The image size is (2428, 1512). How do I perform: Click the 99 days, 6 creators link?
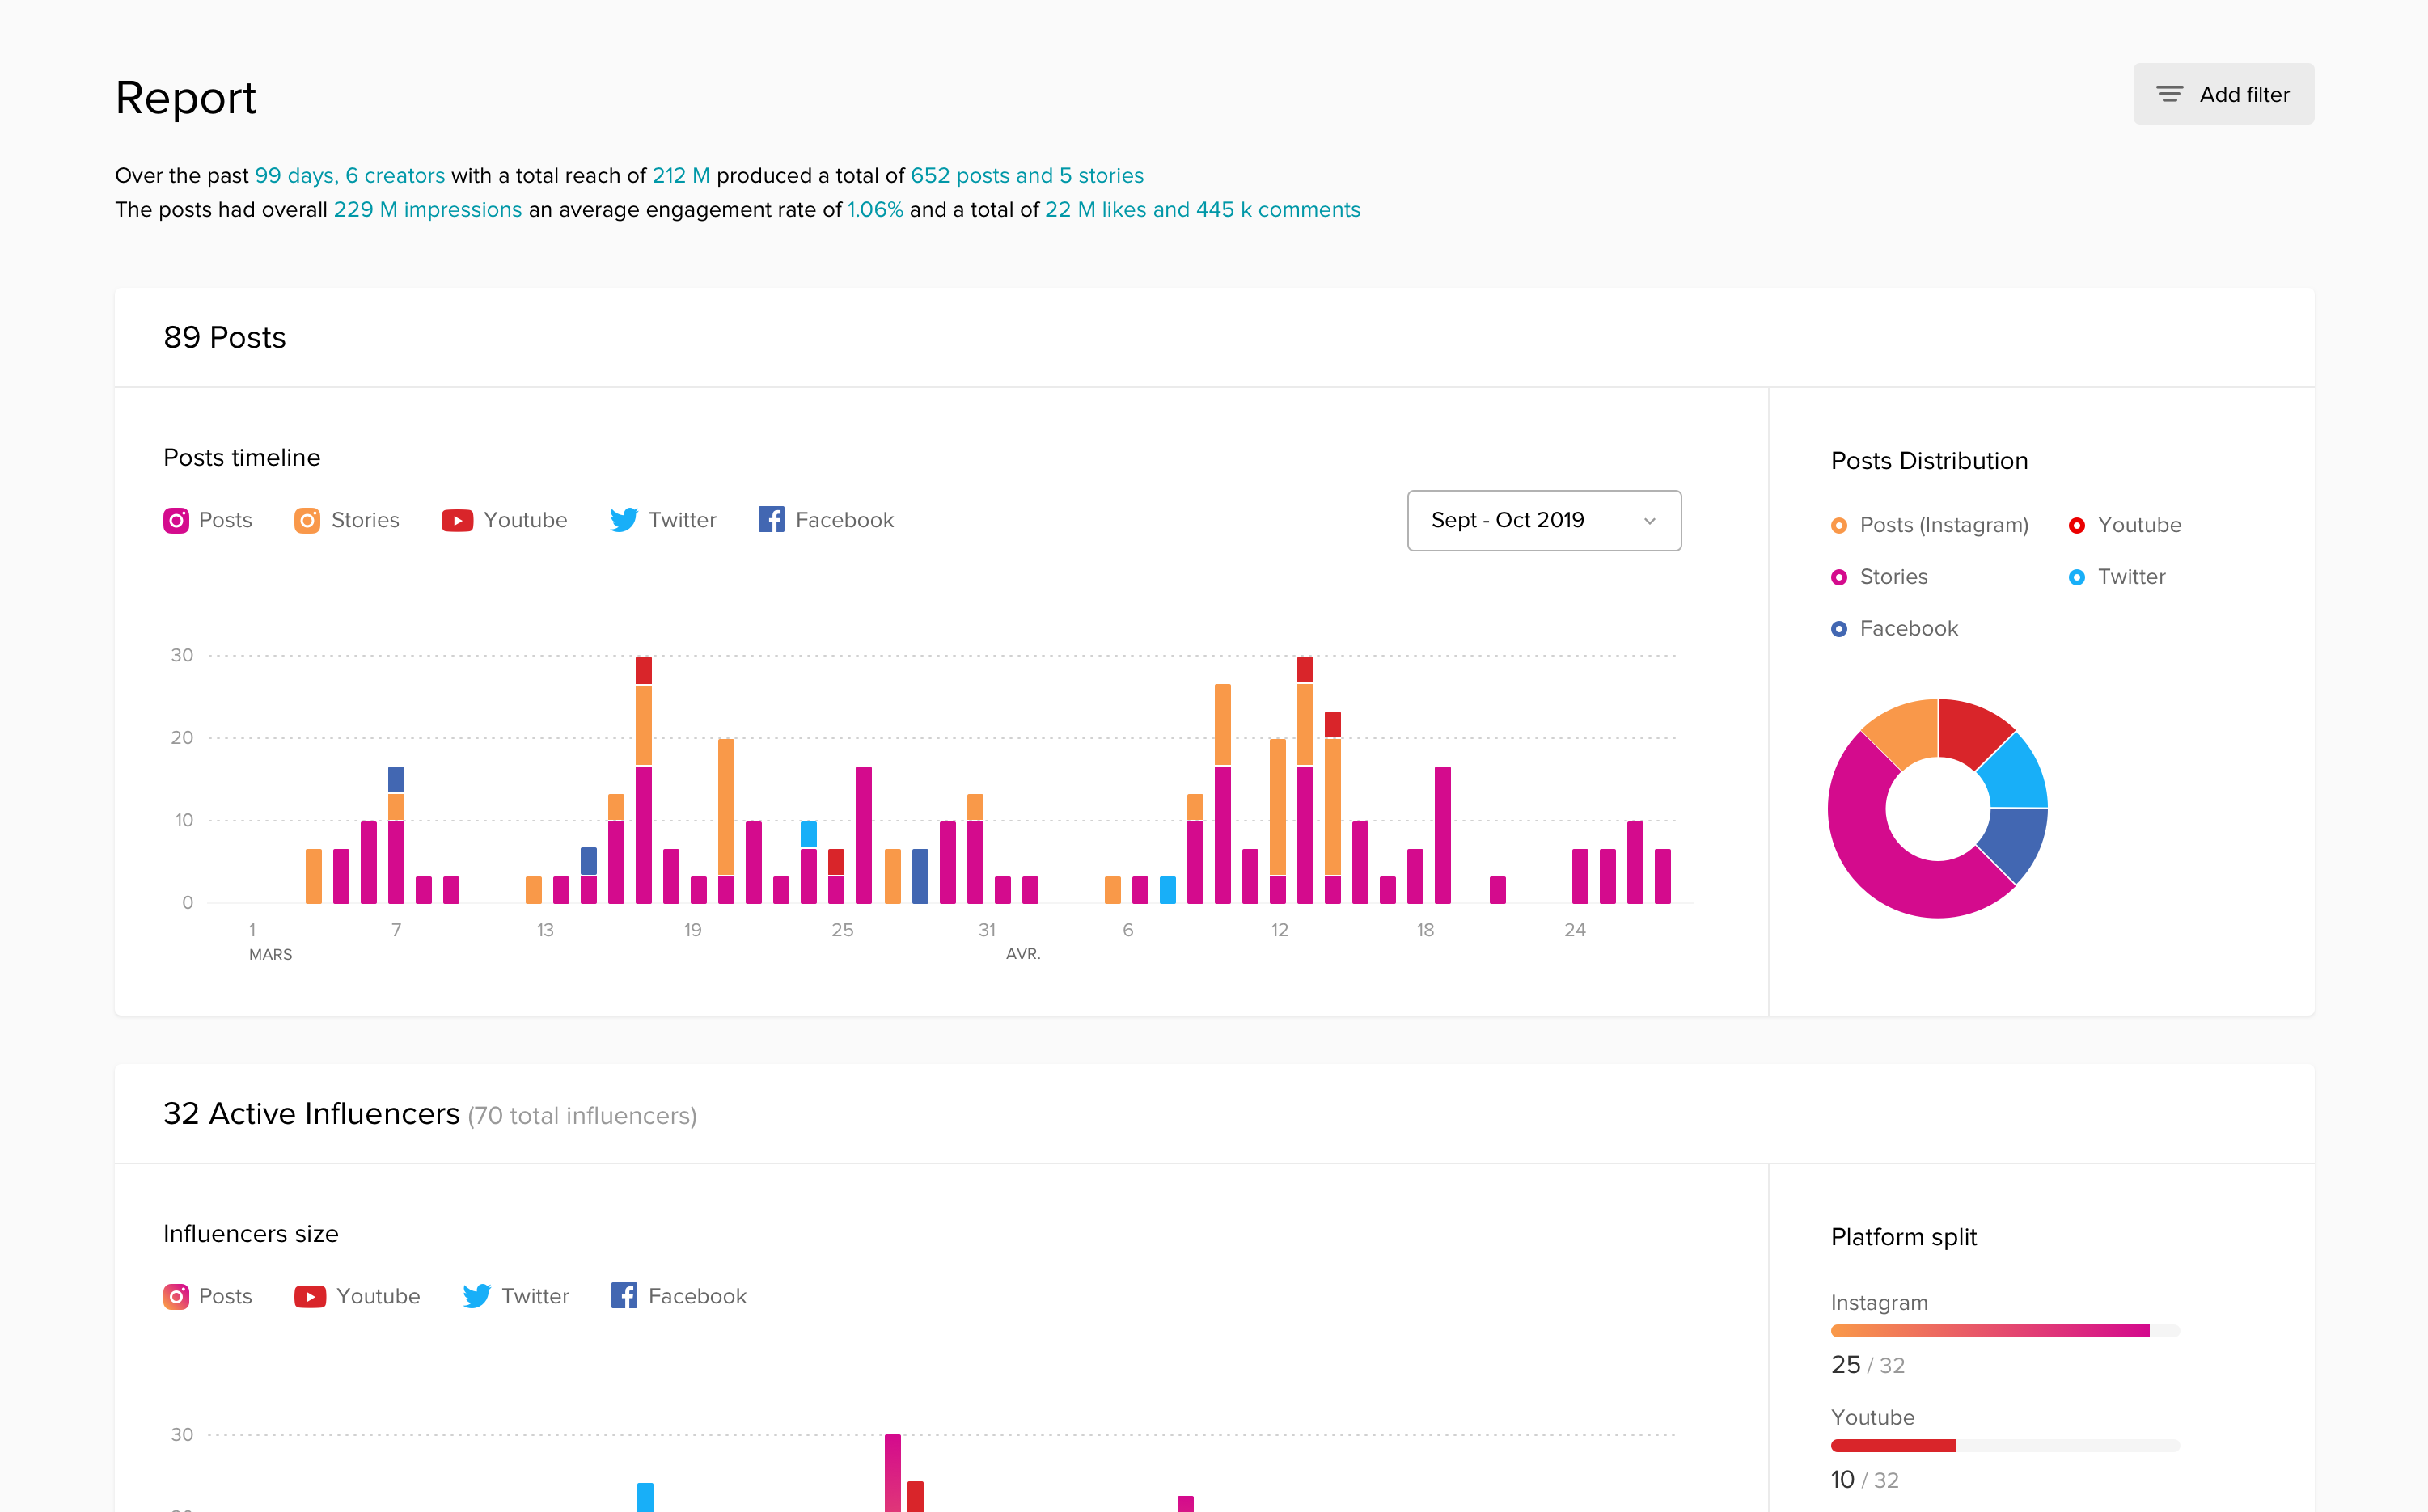tap(349, 176)
